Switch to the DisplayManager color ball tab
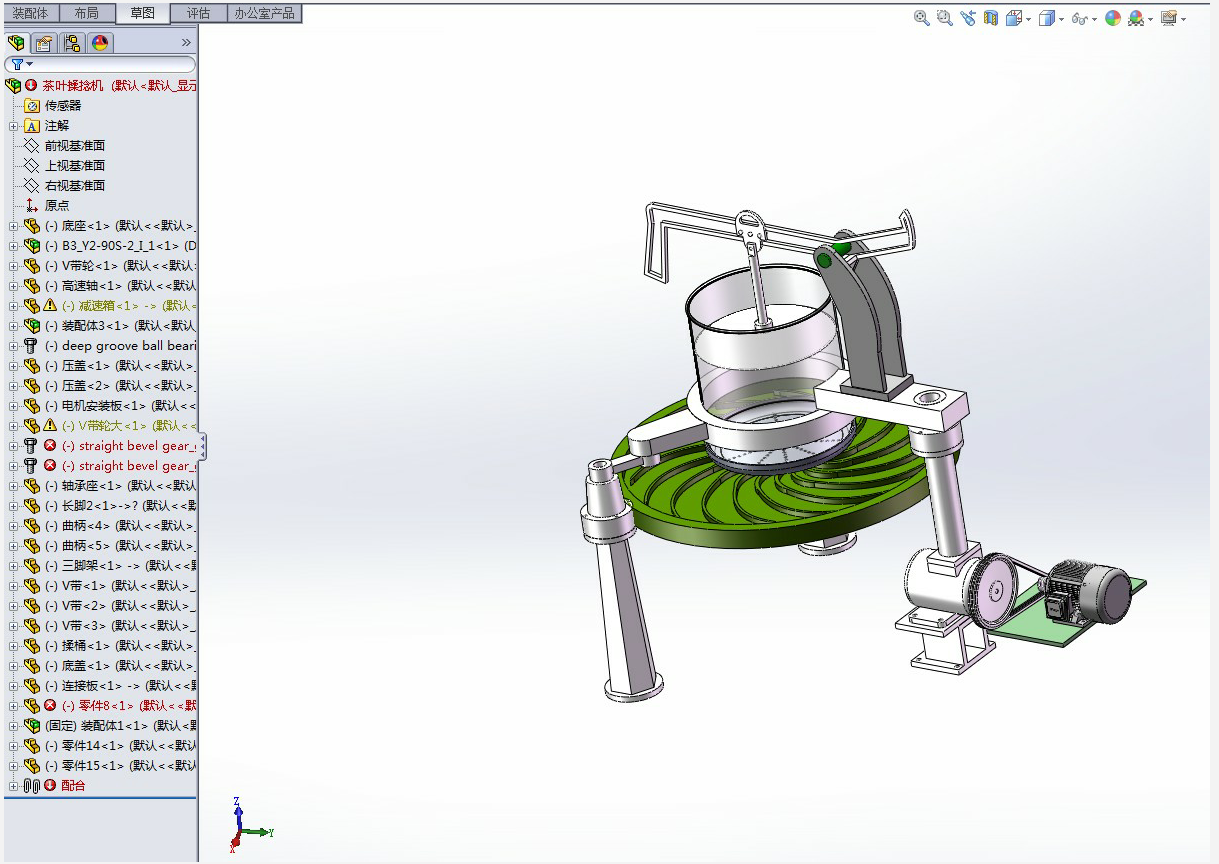Image resolution: width=1219 pixels, height=864 pixels. tap(100, 43)
